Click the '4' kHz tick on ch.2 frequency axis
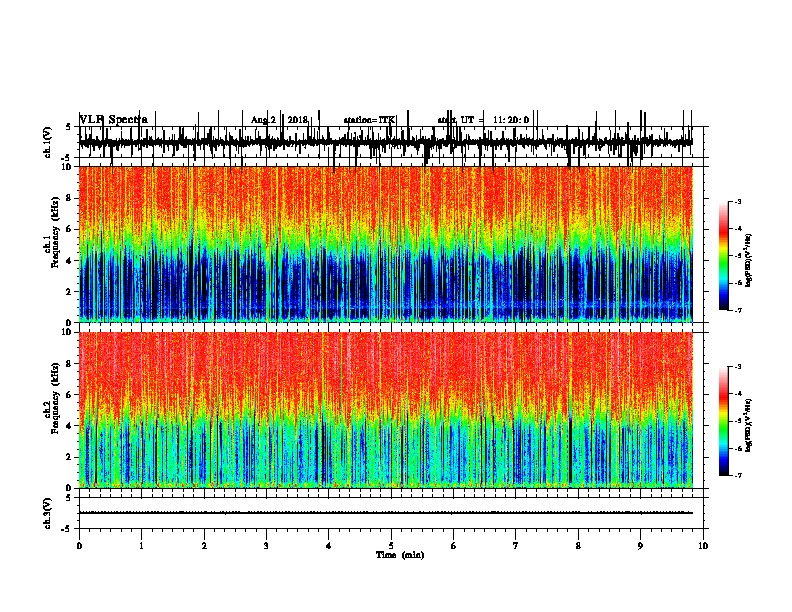The image size is (792, 612). pyautogui.click(x=70, y=426)
